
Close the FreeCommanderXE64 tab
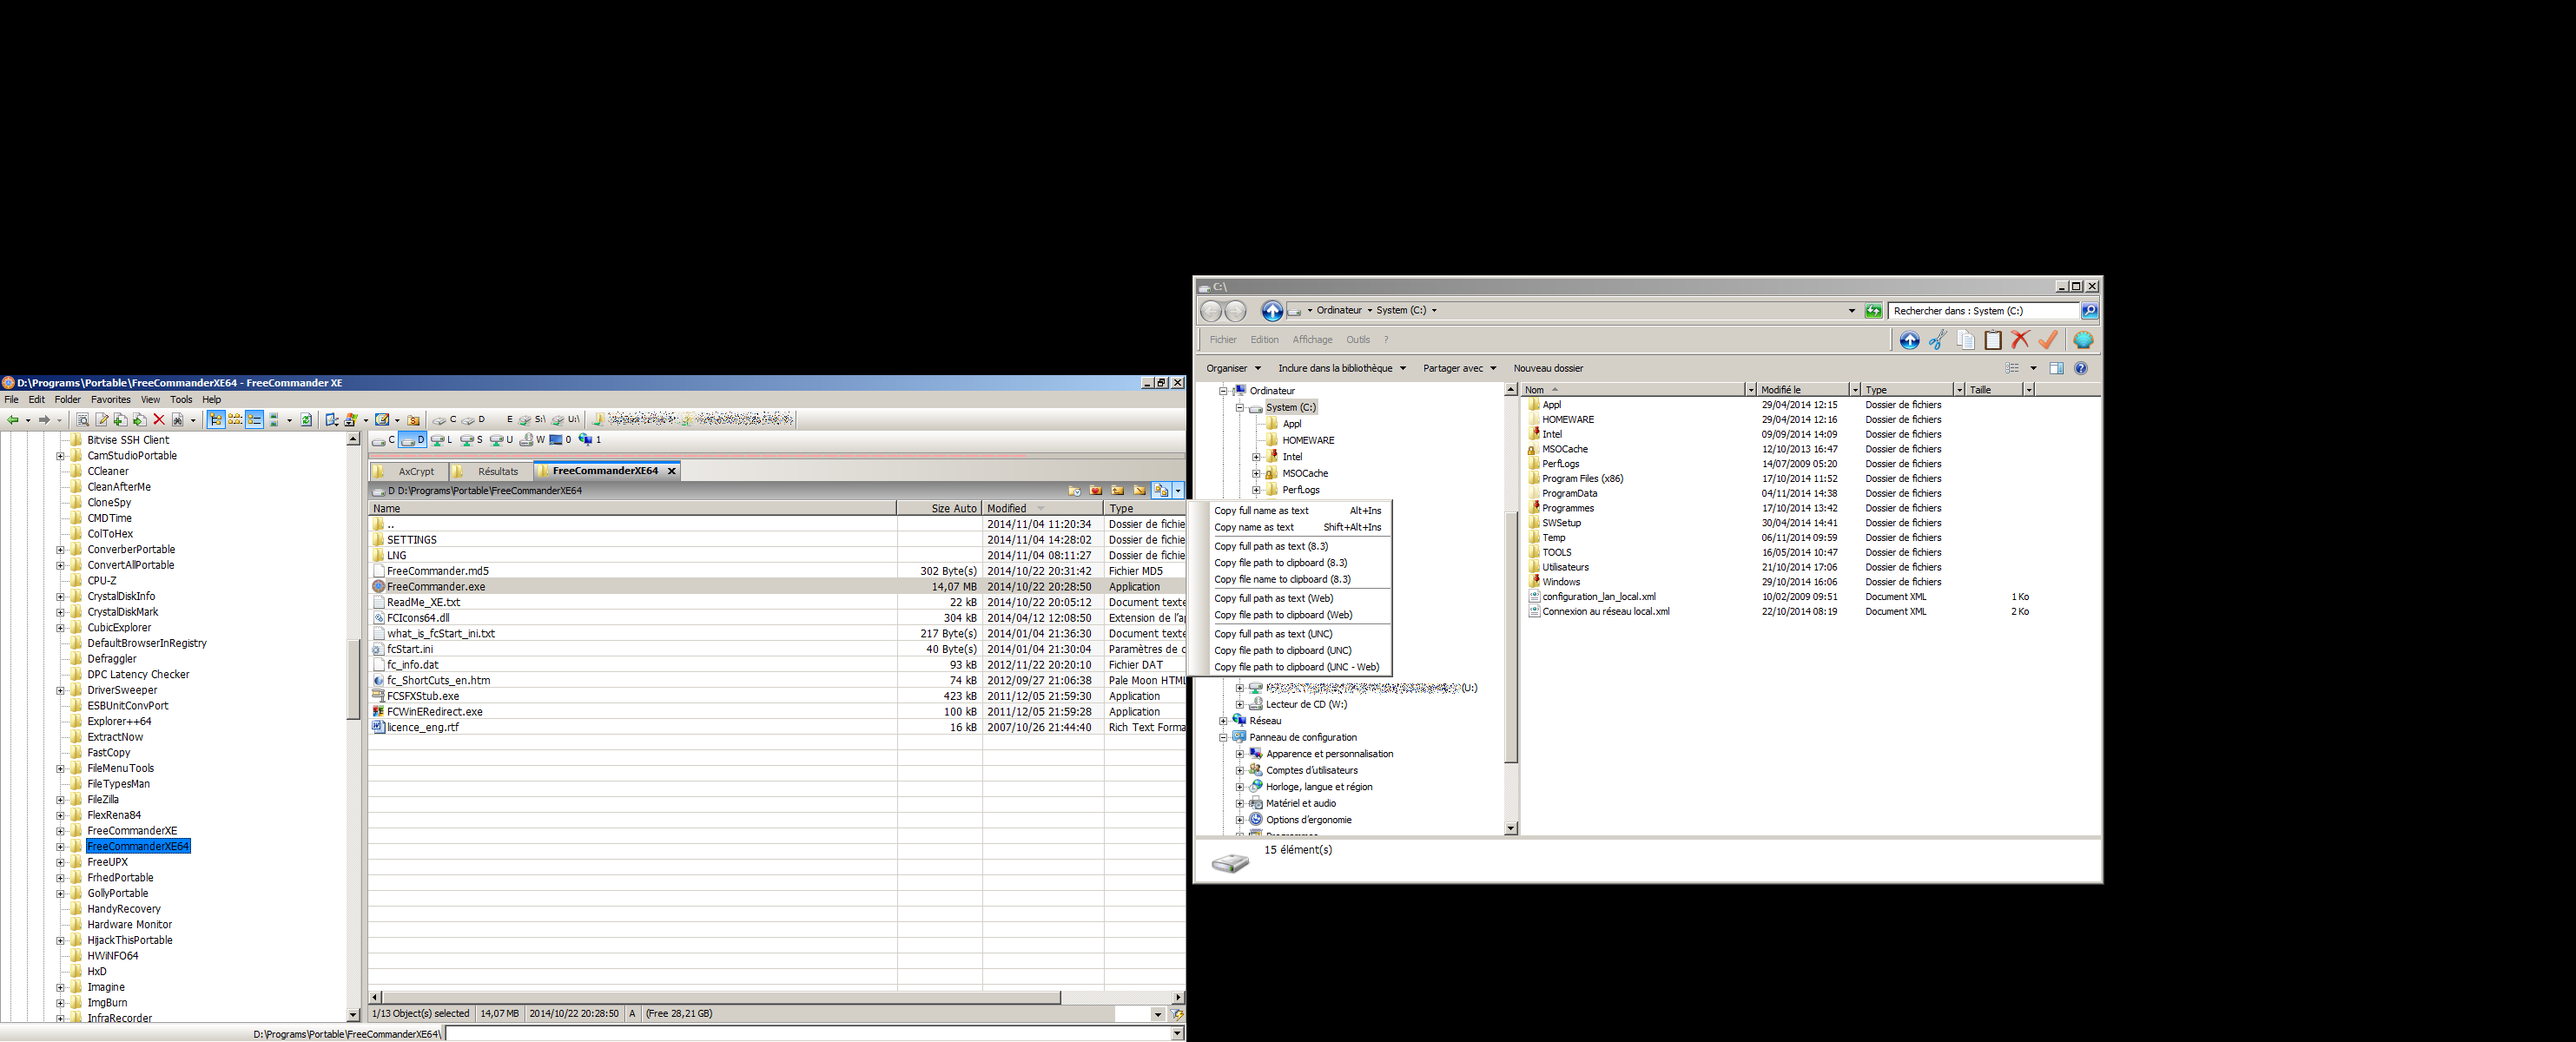(x=672, y=471)
